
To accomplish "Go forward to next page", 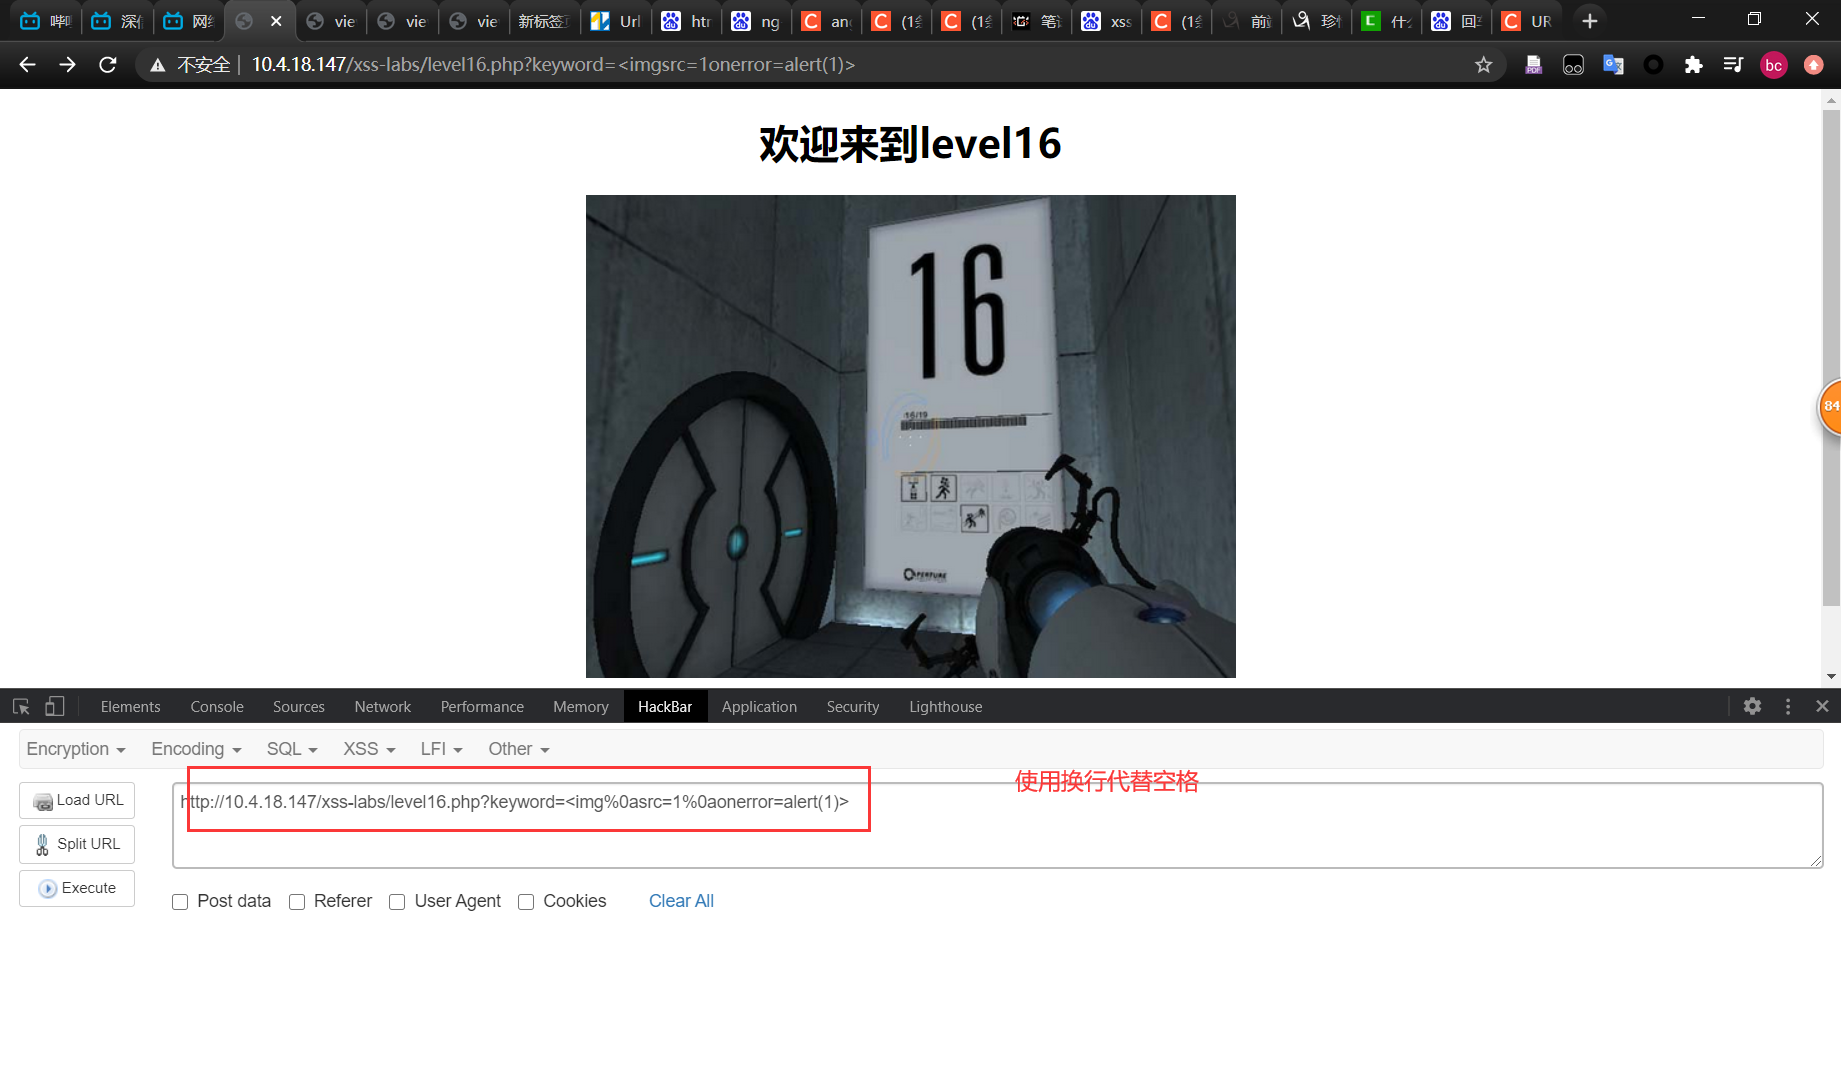I will click(67, 65).
